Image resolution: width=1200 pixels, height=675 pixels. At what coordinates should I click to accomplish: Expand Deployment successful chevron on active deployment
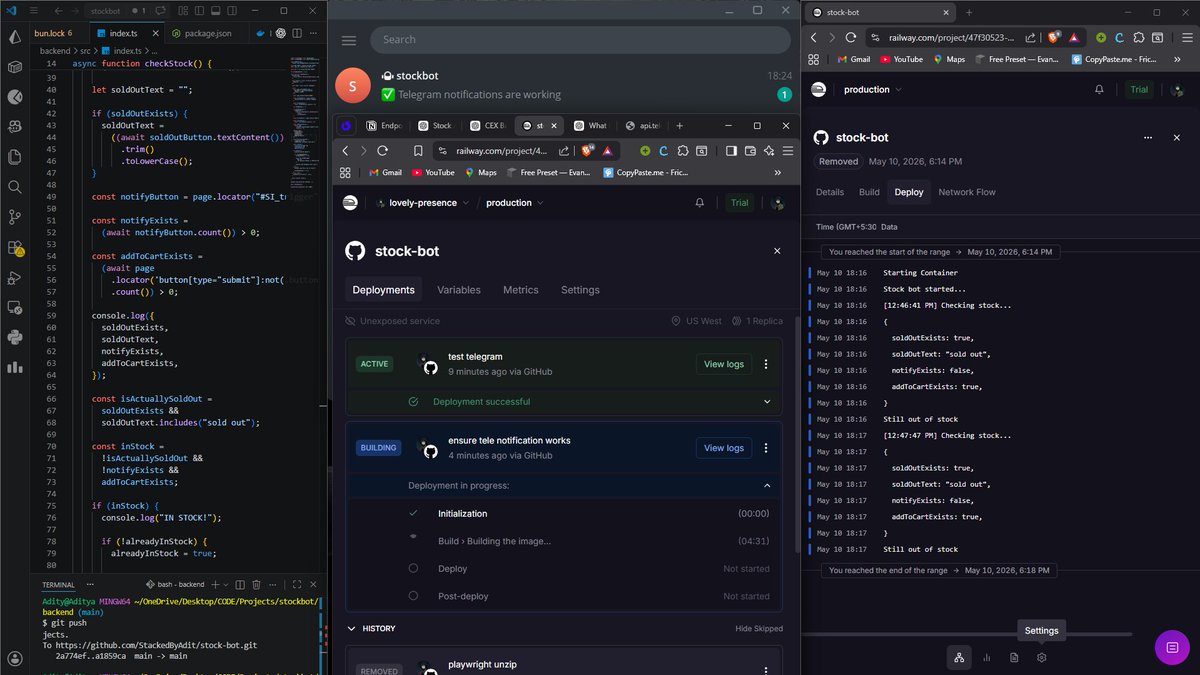(x=767, y=402)
